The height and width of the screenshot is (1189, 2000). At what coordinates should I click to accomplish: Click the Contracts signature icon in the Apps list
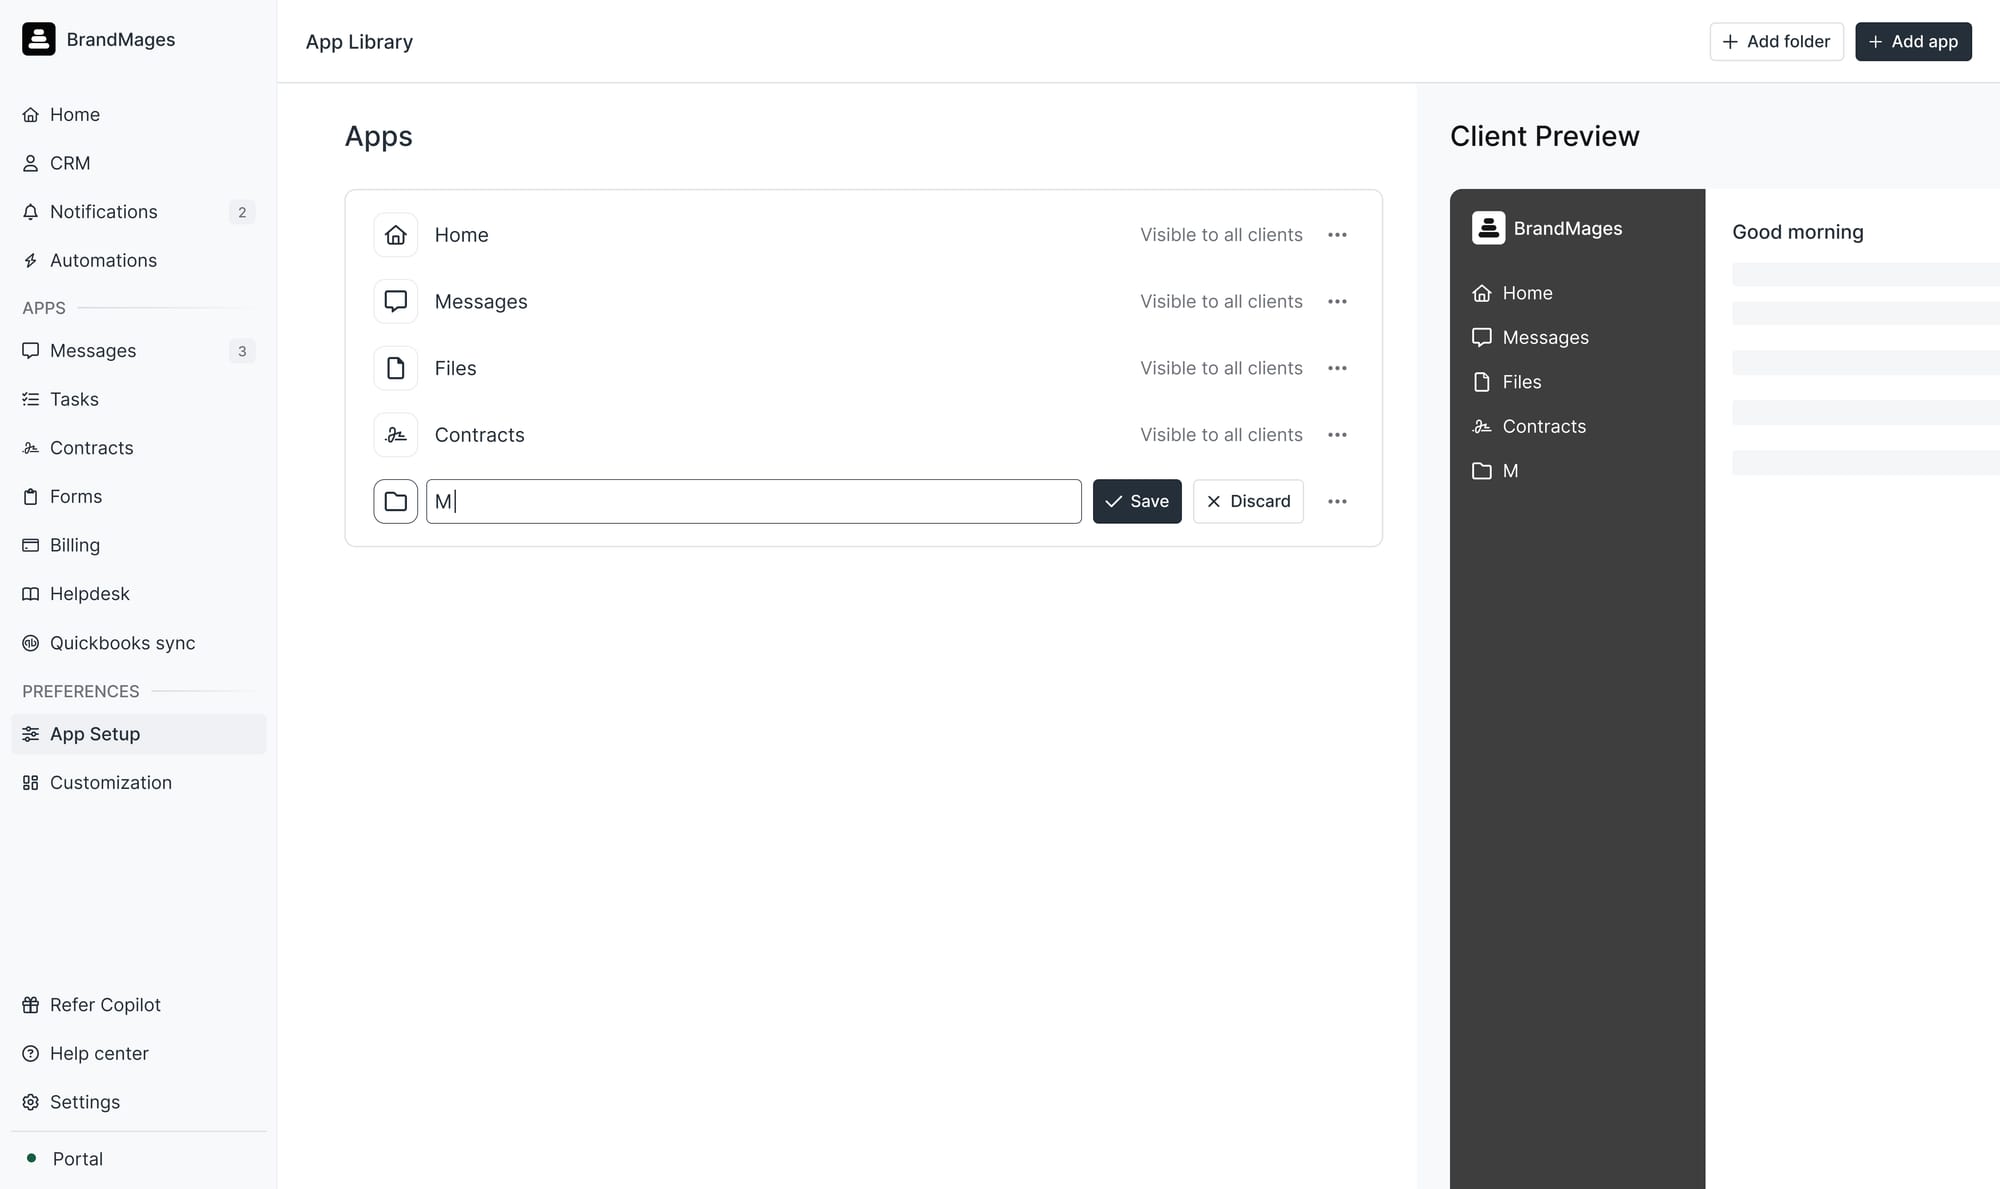coord(395,435)
